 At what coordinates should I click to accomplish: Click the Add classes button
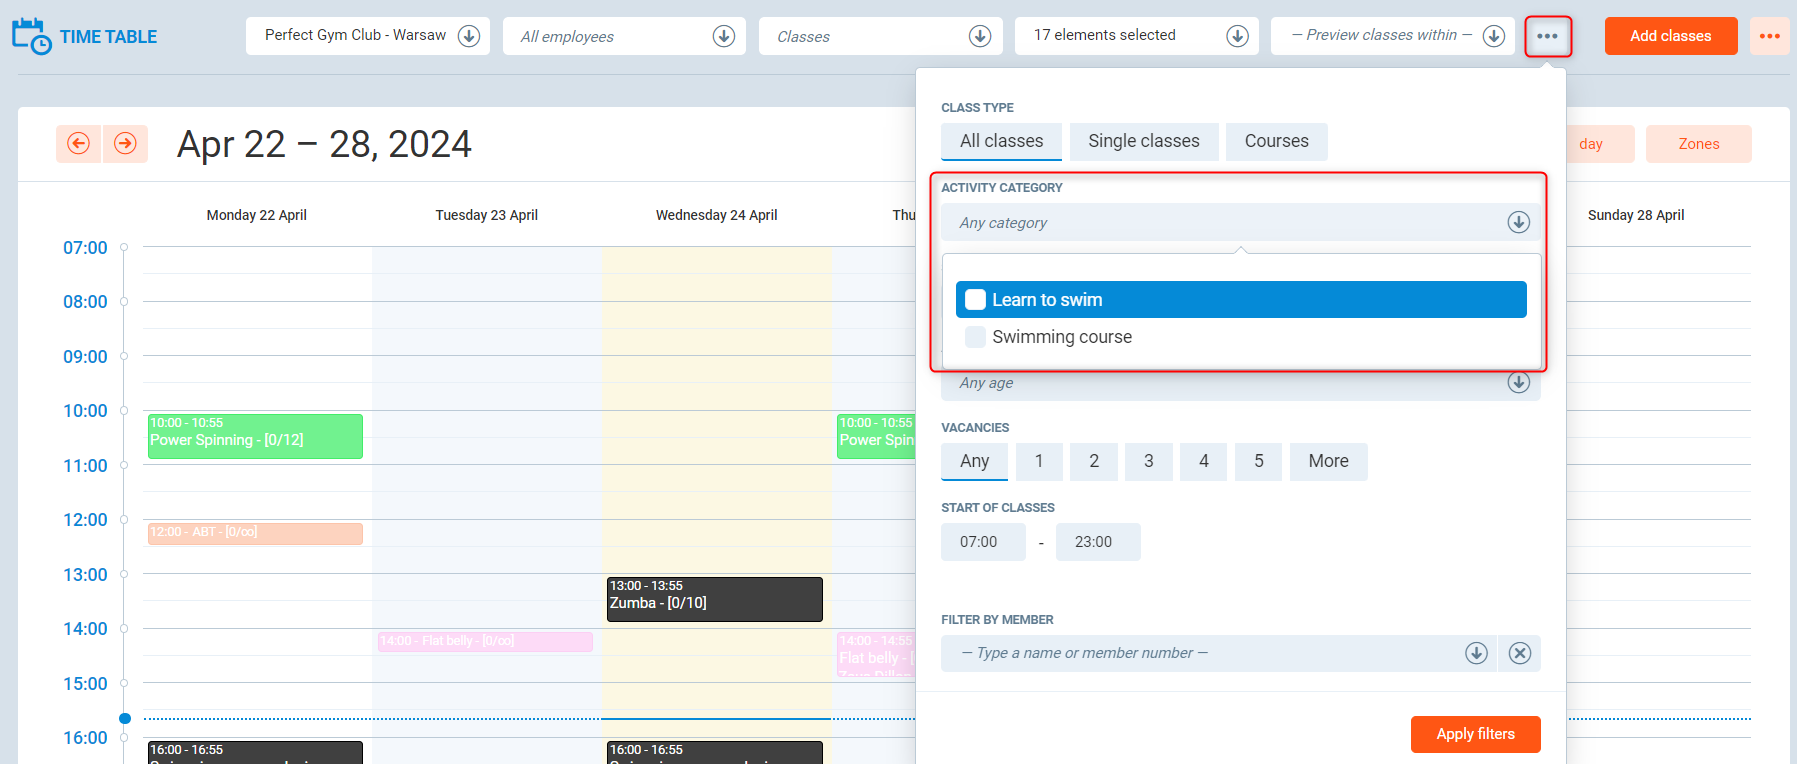click(x=1670, y=36)
